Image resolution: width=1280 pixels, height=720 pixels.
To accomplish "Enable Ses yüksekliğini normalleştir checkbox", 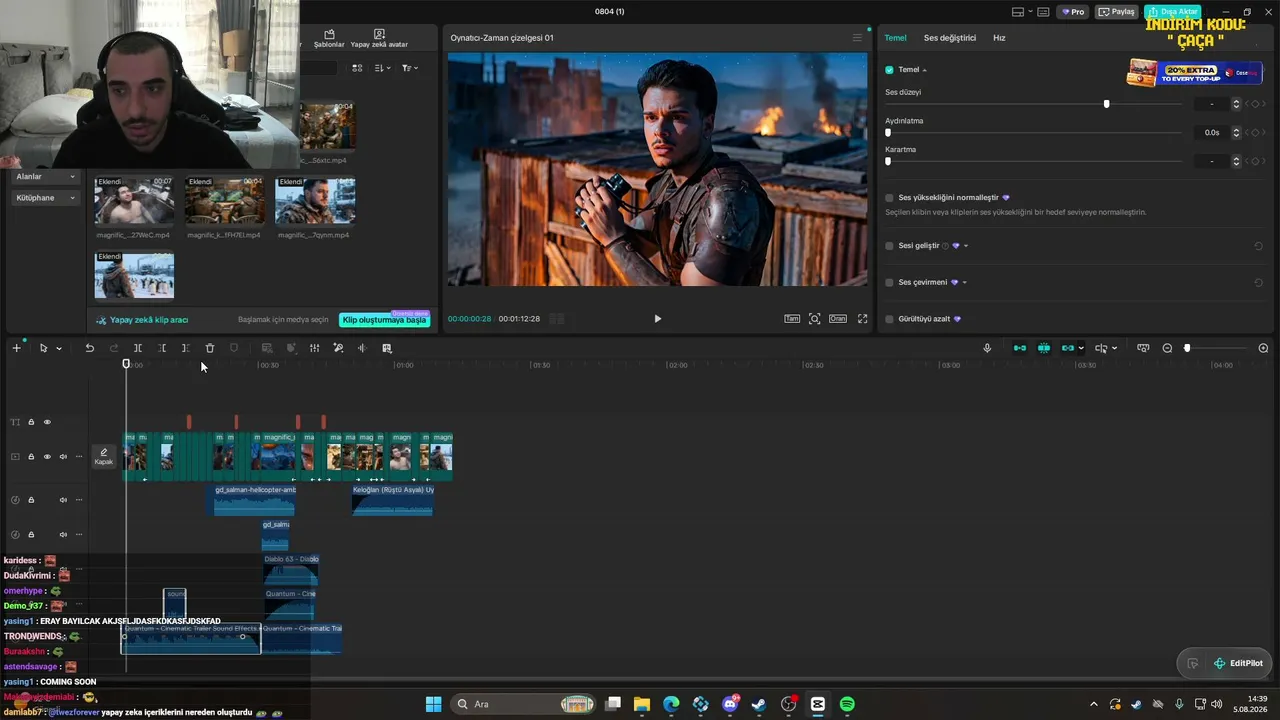I will click(889, 198).
